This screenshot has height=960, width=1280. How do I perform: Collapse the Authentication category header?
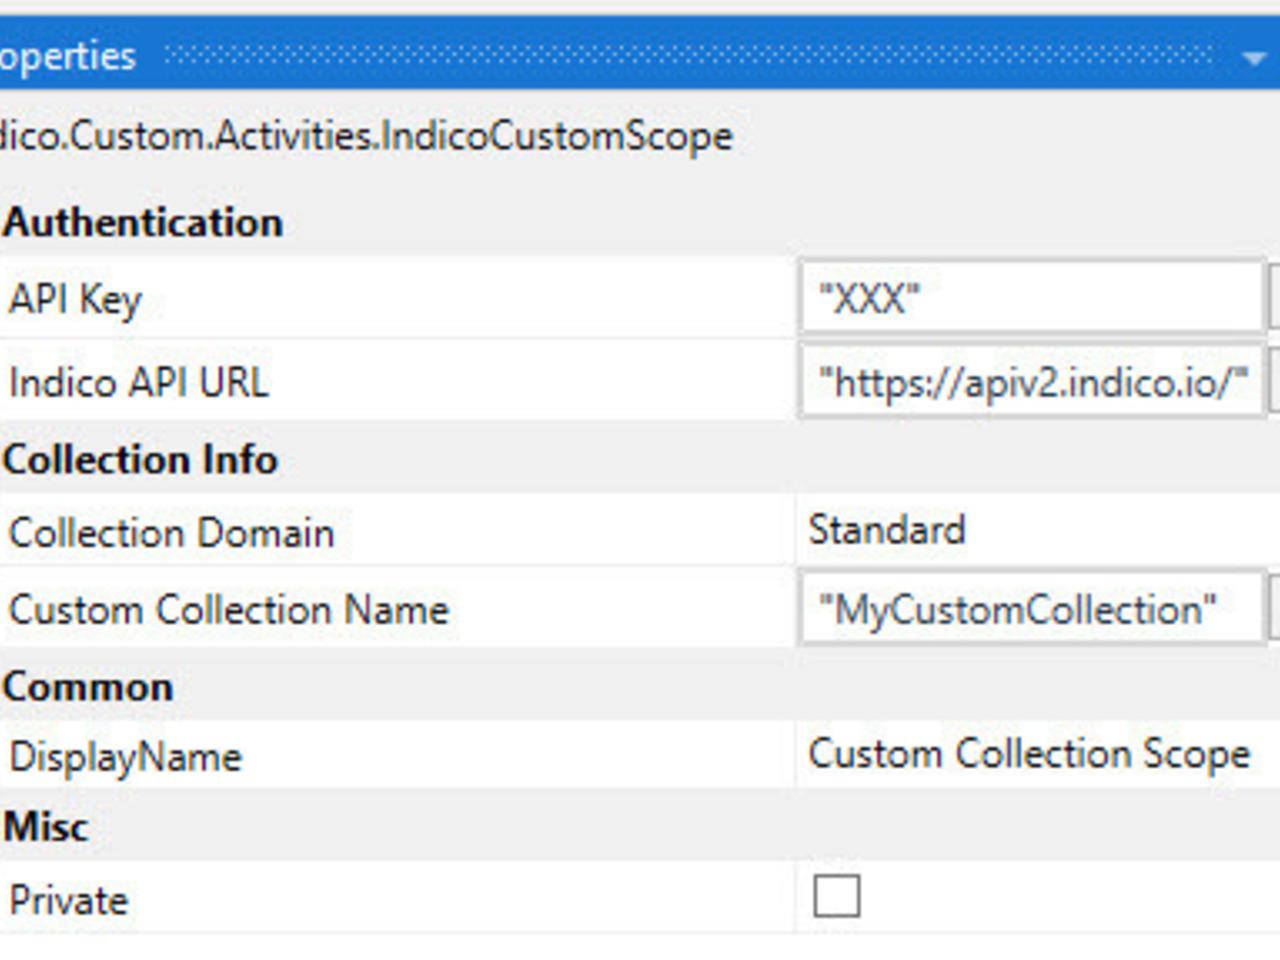point(142,222)
